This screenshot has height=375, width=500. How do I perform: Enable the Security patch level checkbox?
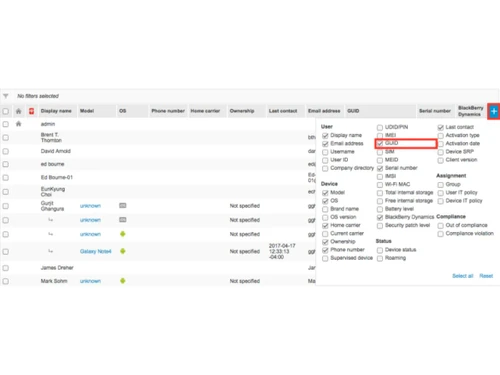coord(380,226)
